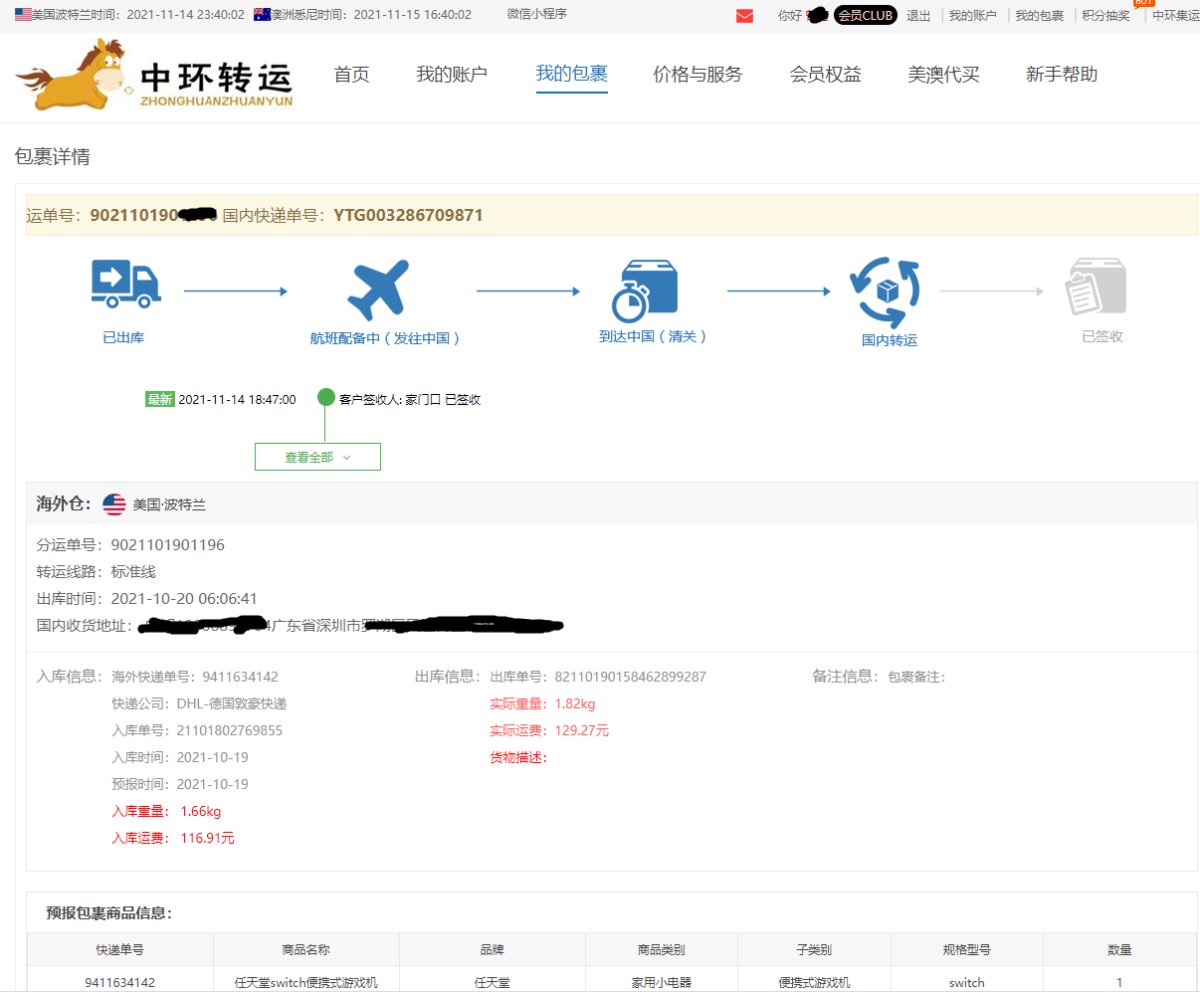
Task: Select 我的包裹 main navigation tab
Action: tap(572, 73)
